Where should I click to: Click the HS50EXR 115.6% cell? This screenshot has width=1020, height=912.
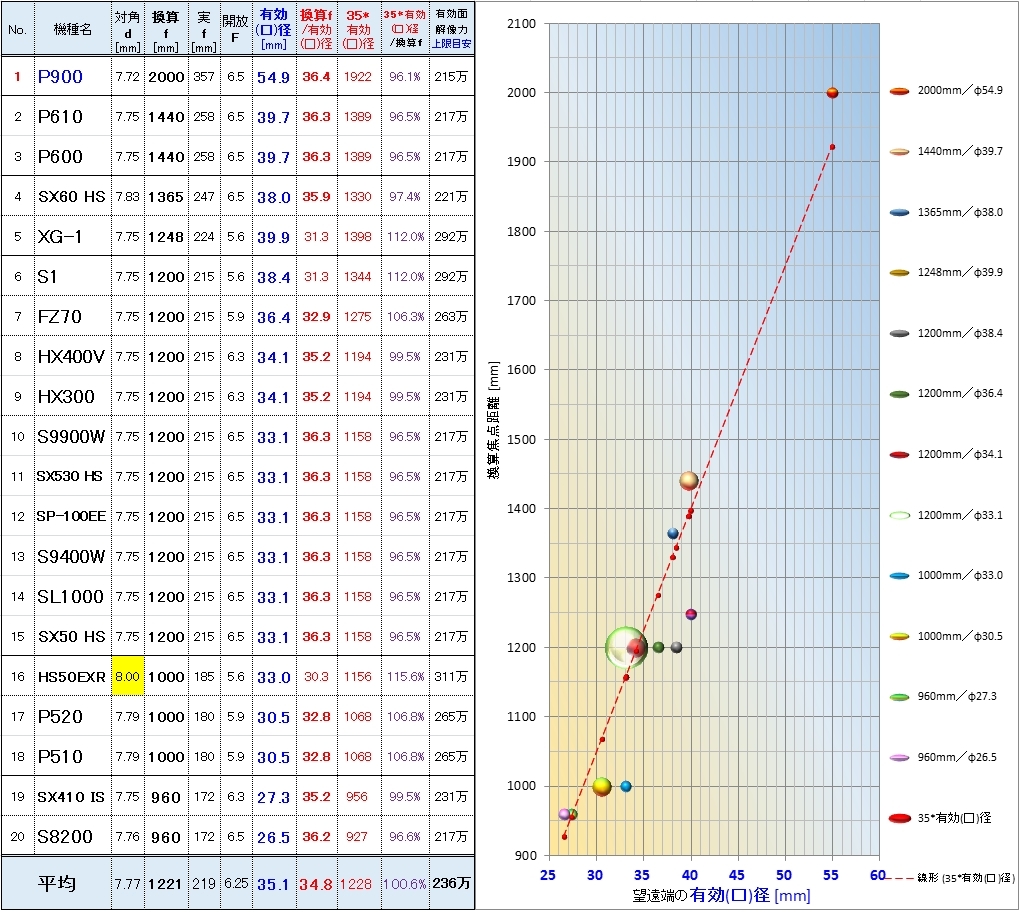tap(405, 677)
